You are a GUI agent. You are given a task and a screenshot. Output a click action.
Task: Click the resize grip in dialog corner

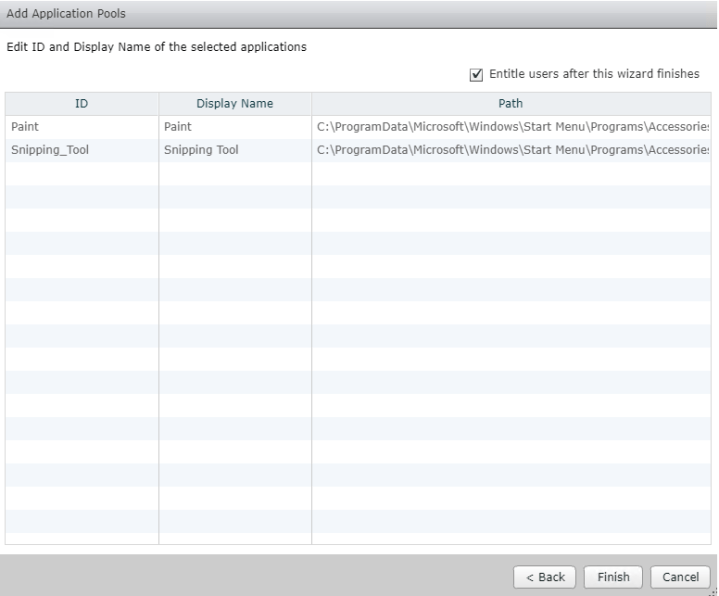click(714, 591)
